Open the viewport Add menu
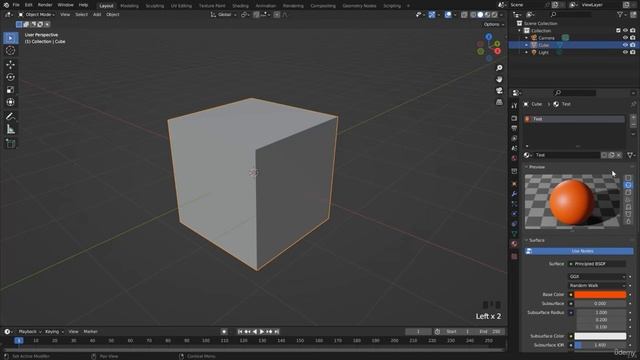Image resolution: width=640 pixels, height=360 pixels. click(x=97, y=15)
